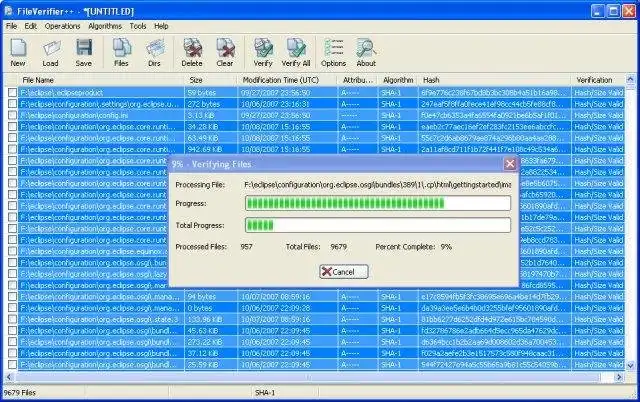This screenshot has height=402, width=640.
Task: Tick checkbox for .eclipseproduct 59 bytes row
Action: click(x=13, y=93)
